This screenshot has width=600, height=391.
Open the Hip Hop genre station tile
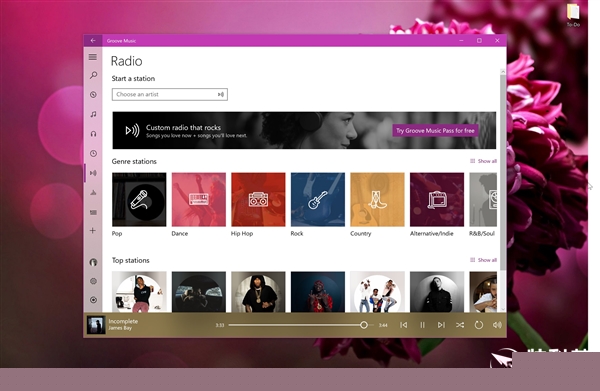(258, 199)
